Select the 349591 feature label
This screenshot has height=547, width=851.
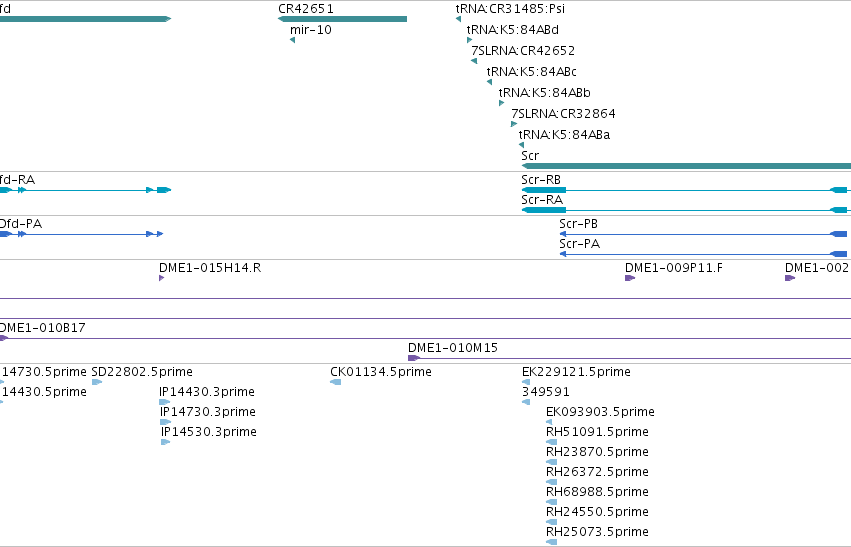coord(545,392)
